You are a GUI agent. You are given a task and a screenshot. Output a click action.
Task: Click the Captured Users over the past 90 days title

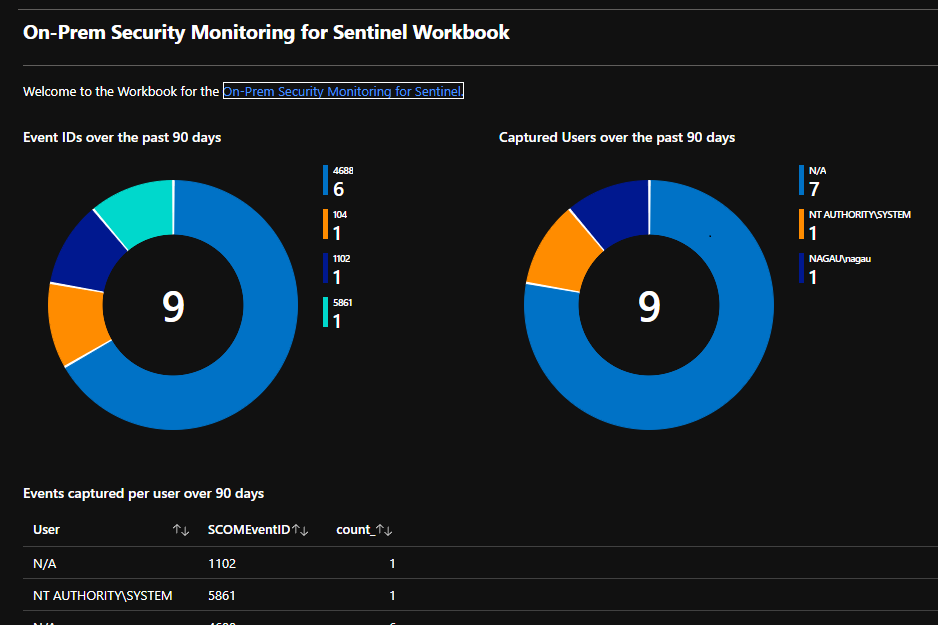[617, 138]
